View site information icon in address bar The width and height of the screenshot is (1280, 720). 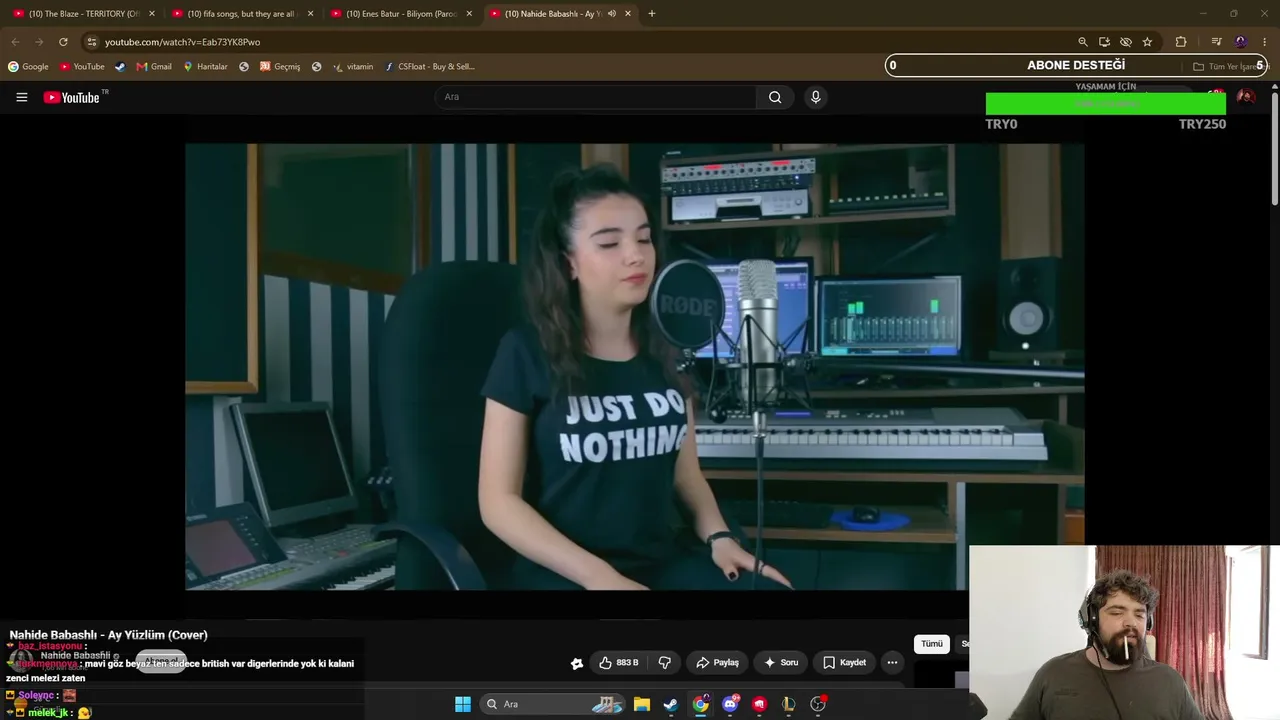coord(91,42)
